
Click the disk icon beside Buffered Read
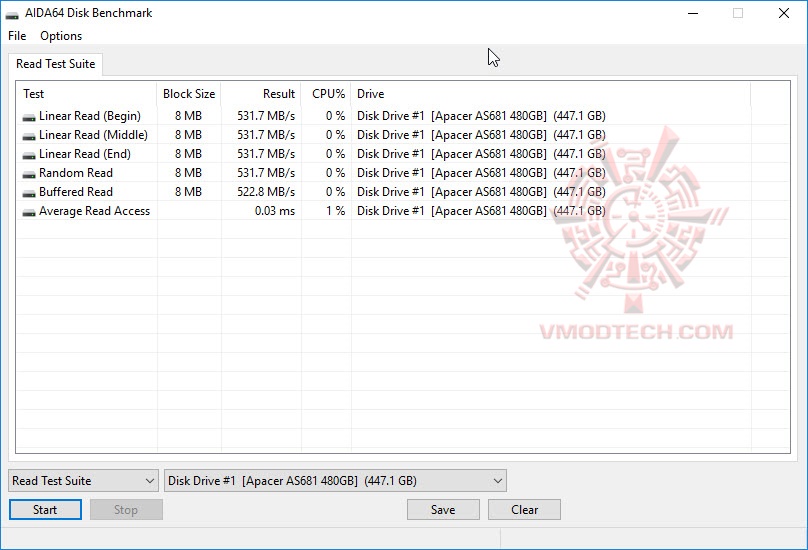[x=29, y=193]
